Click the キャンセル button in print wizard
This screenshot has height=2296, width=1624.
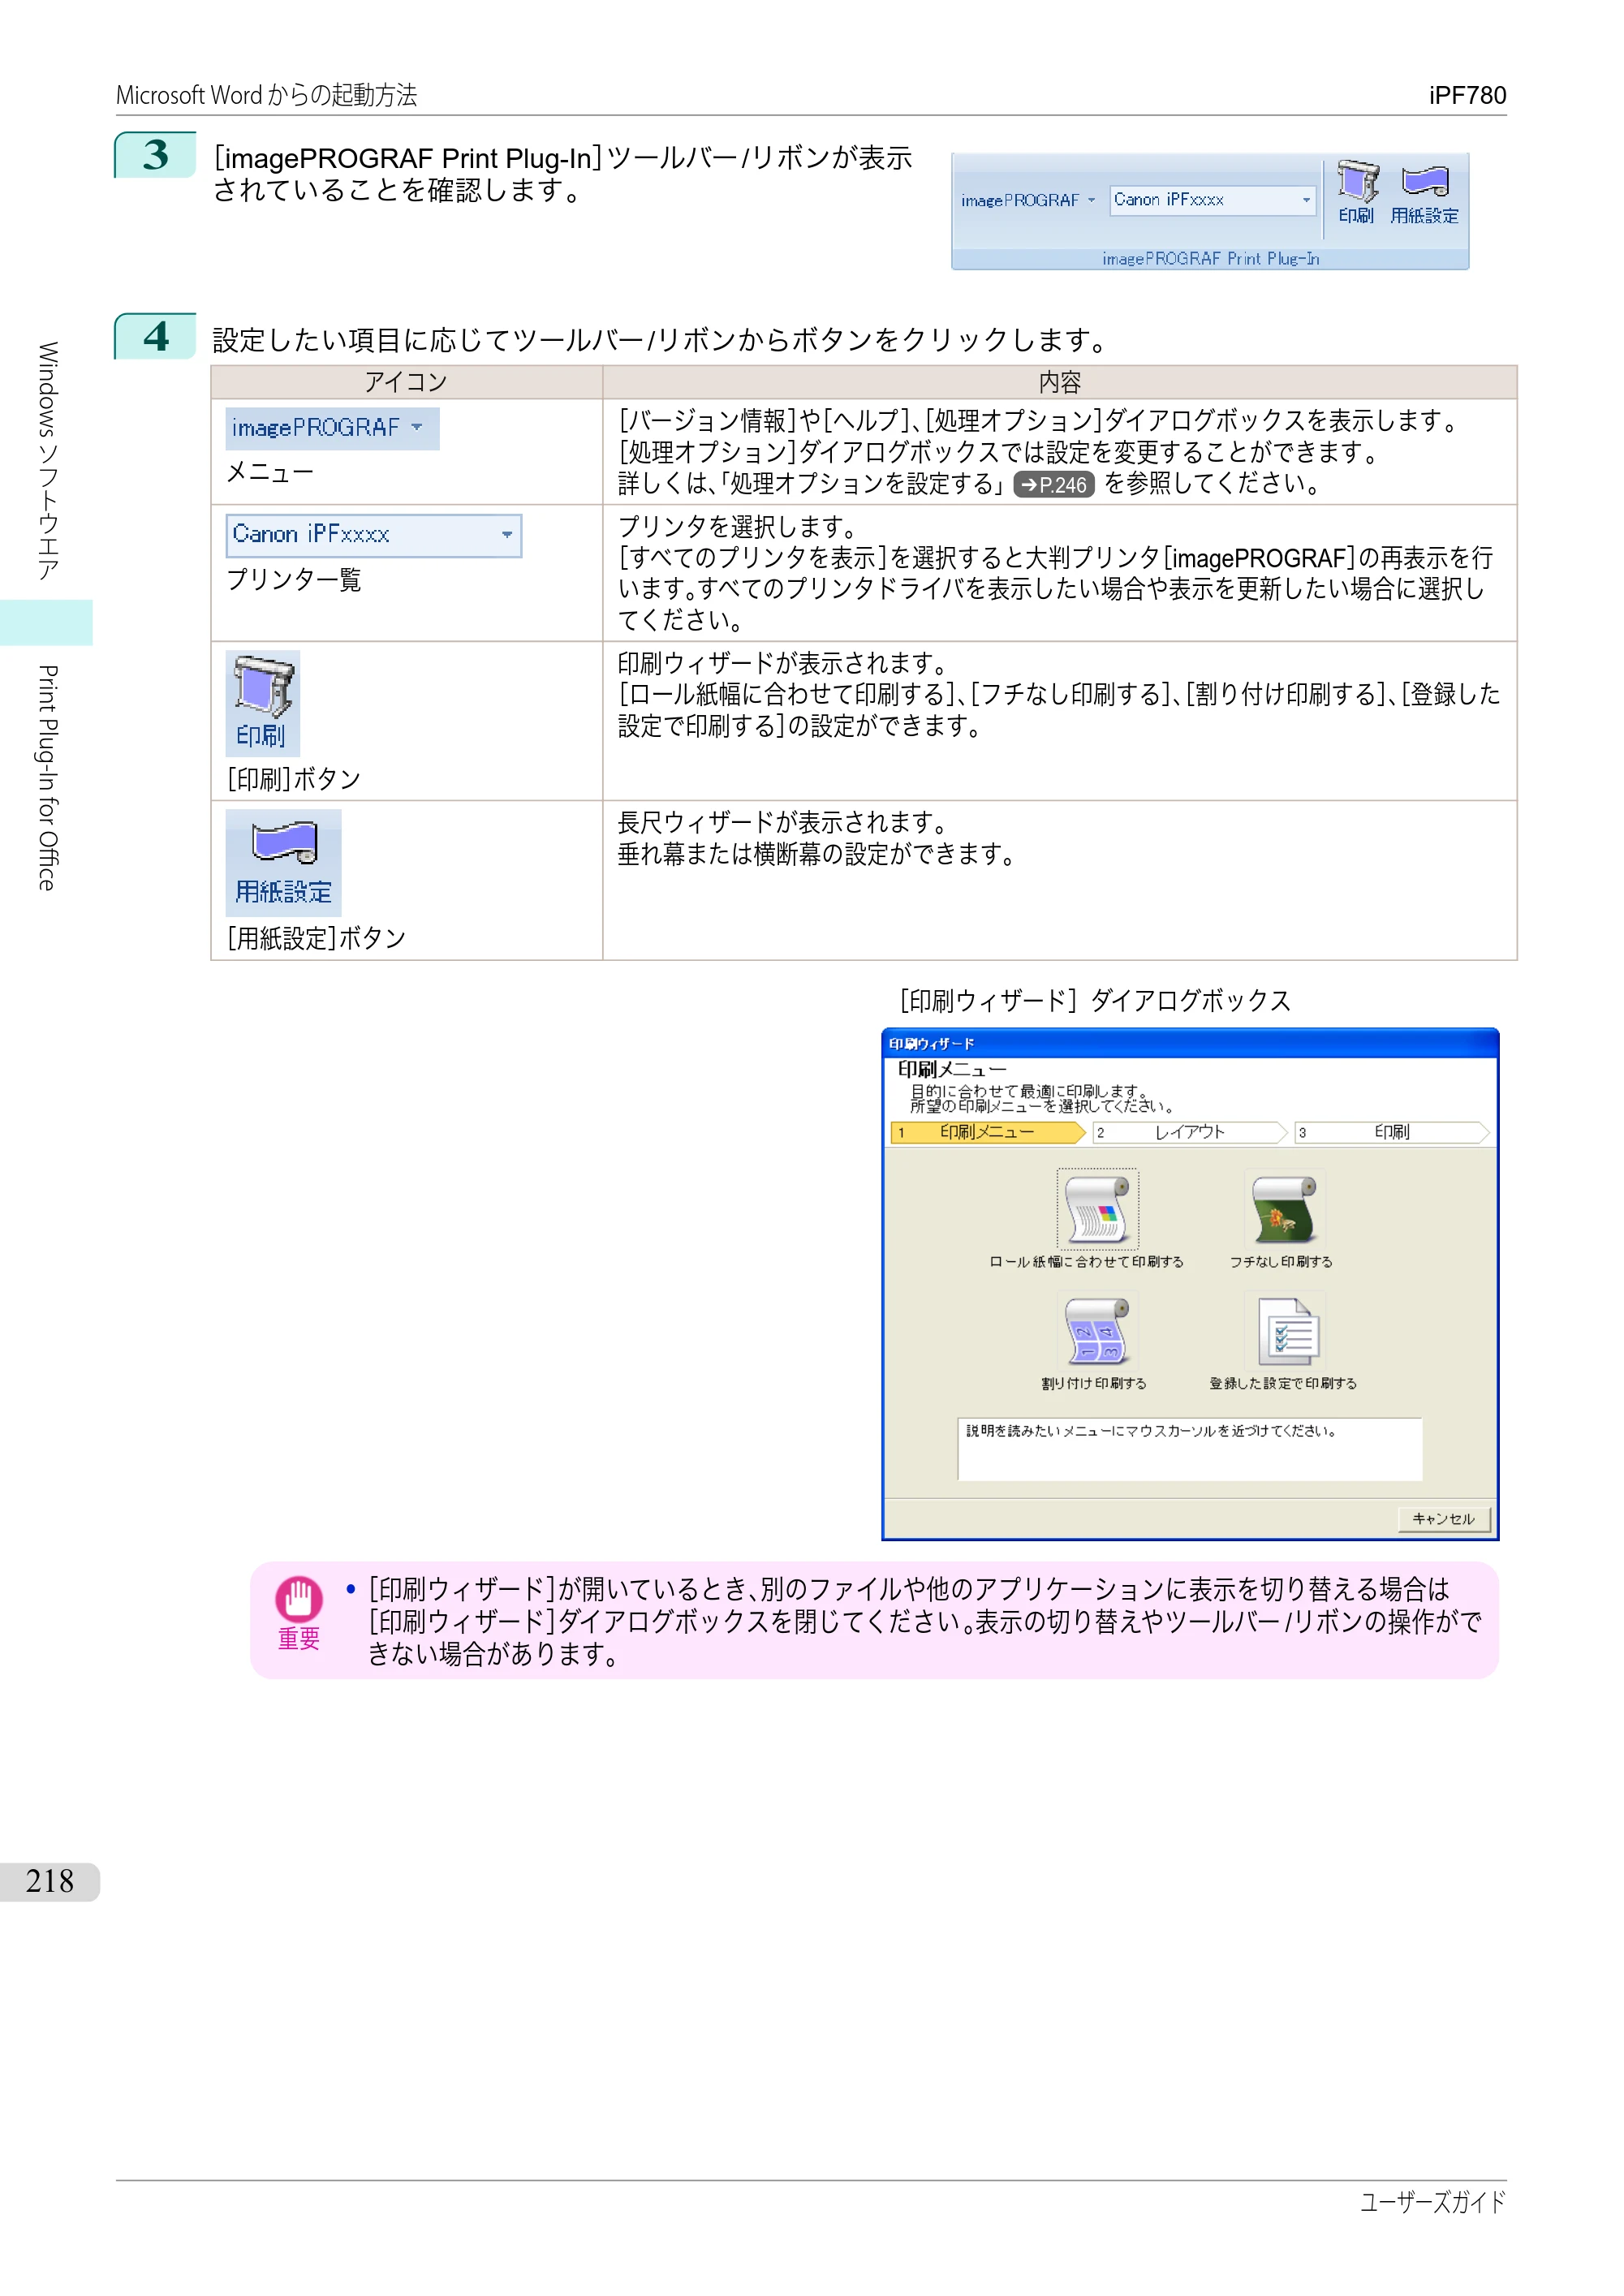(x=1444, y=1519)
